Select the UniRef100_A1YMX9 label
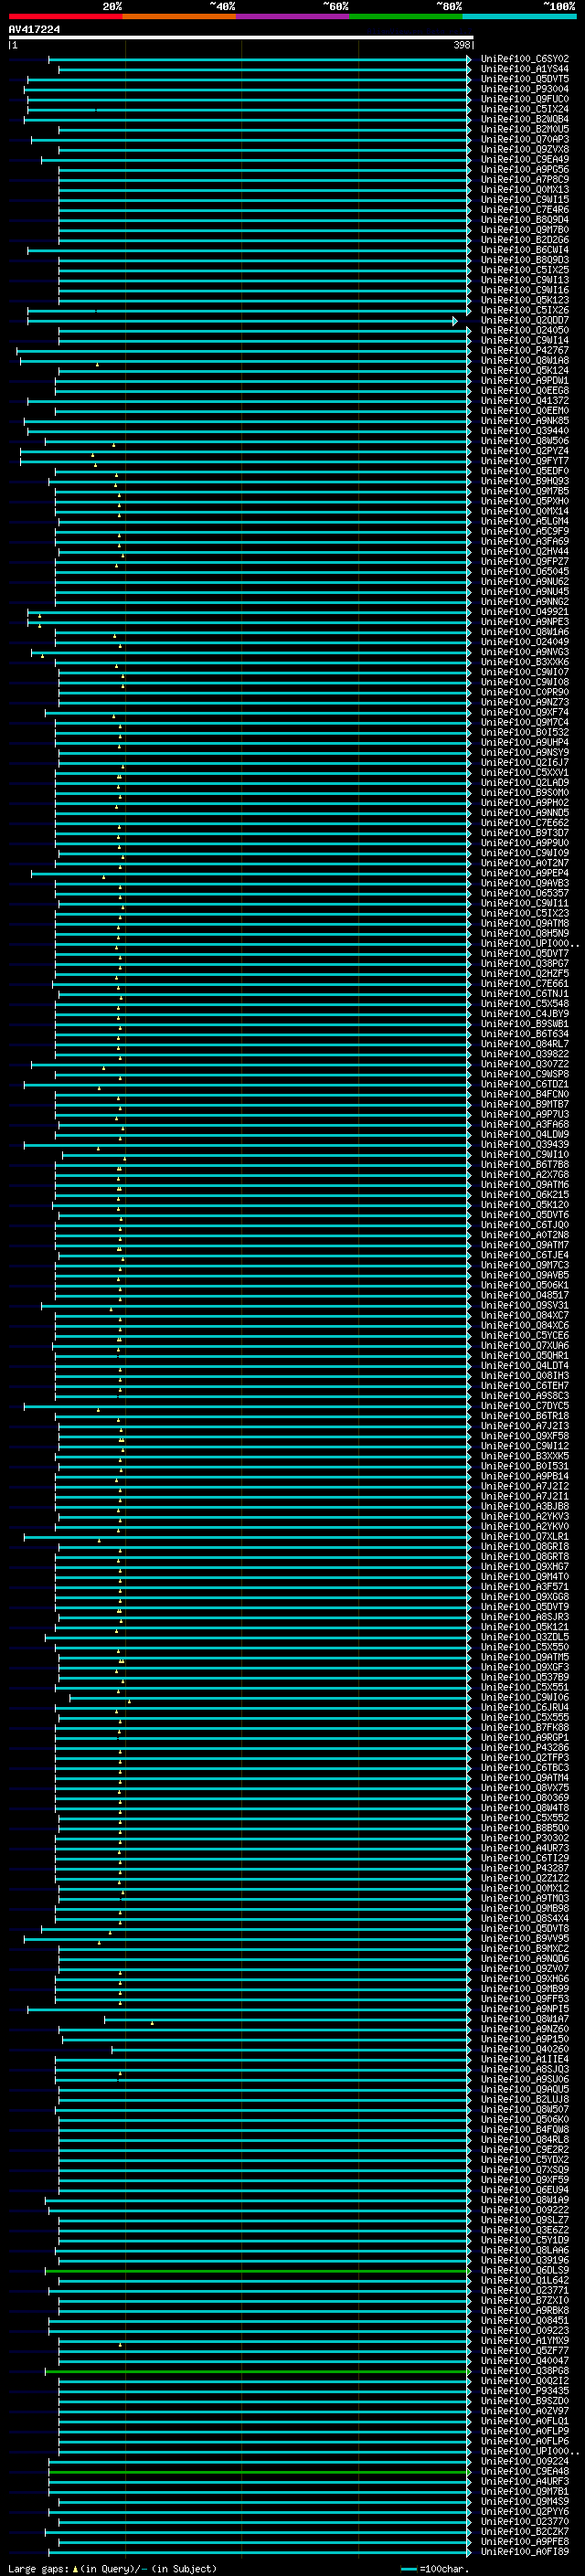This screenshot has width=585, height=2576. pyautogui.click(x=524, y=2340)
